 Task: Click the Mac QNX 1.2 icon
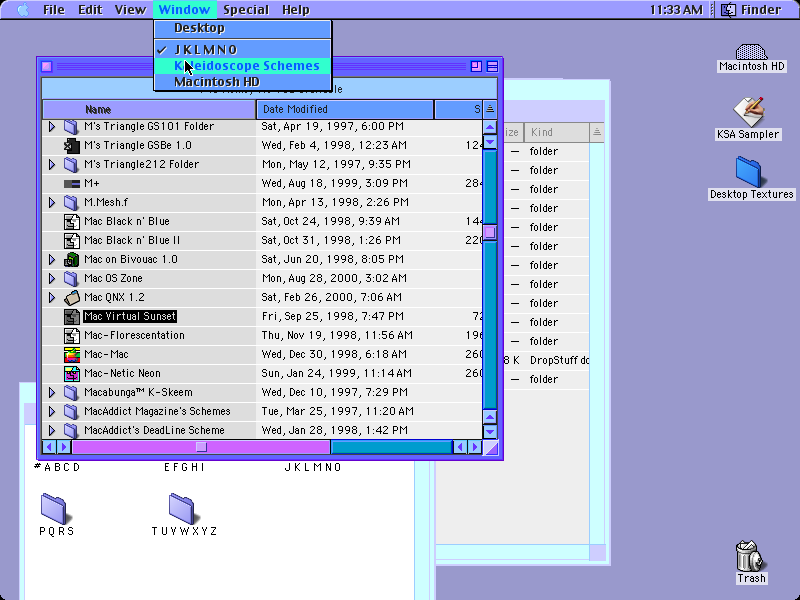click(71, 297)
